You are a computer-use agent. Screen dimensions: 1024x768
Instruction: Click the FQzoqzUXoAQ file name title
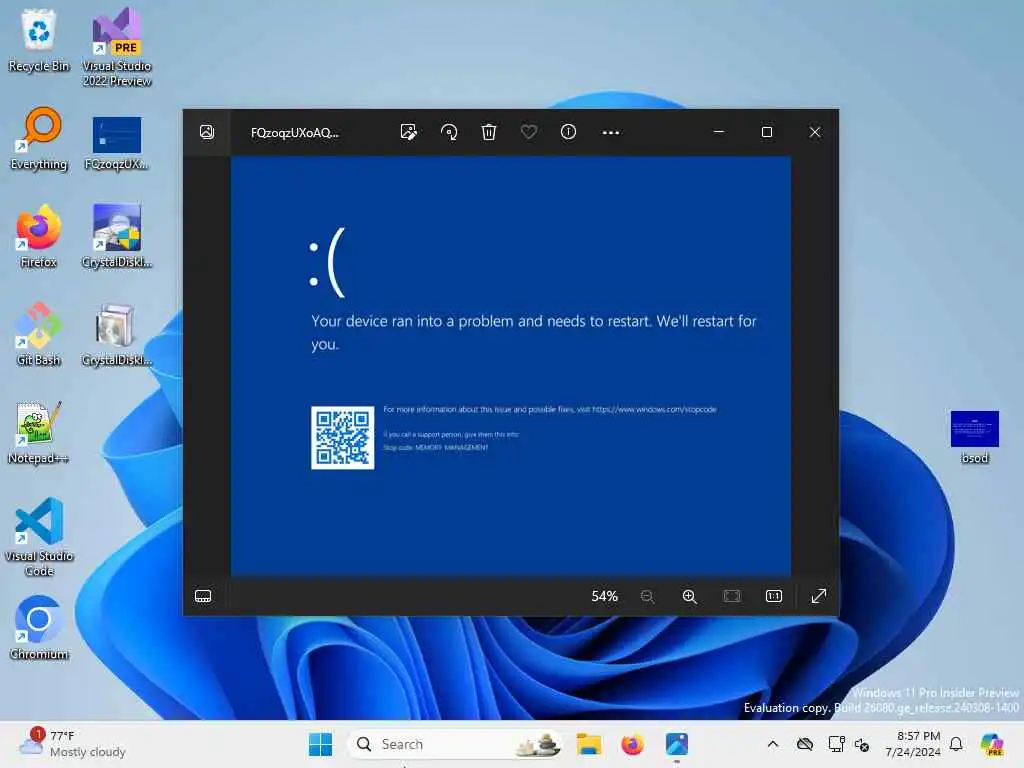295,133
